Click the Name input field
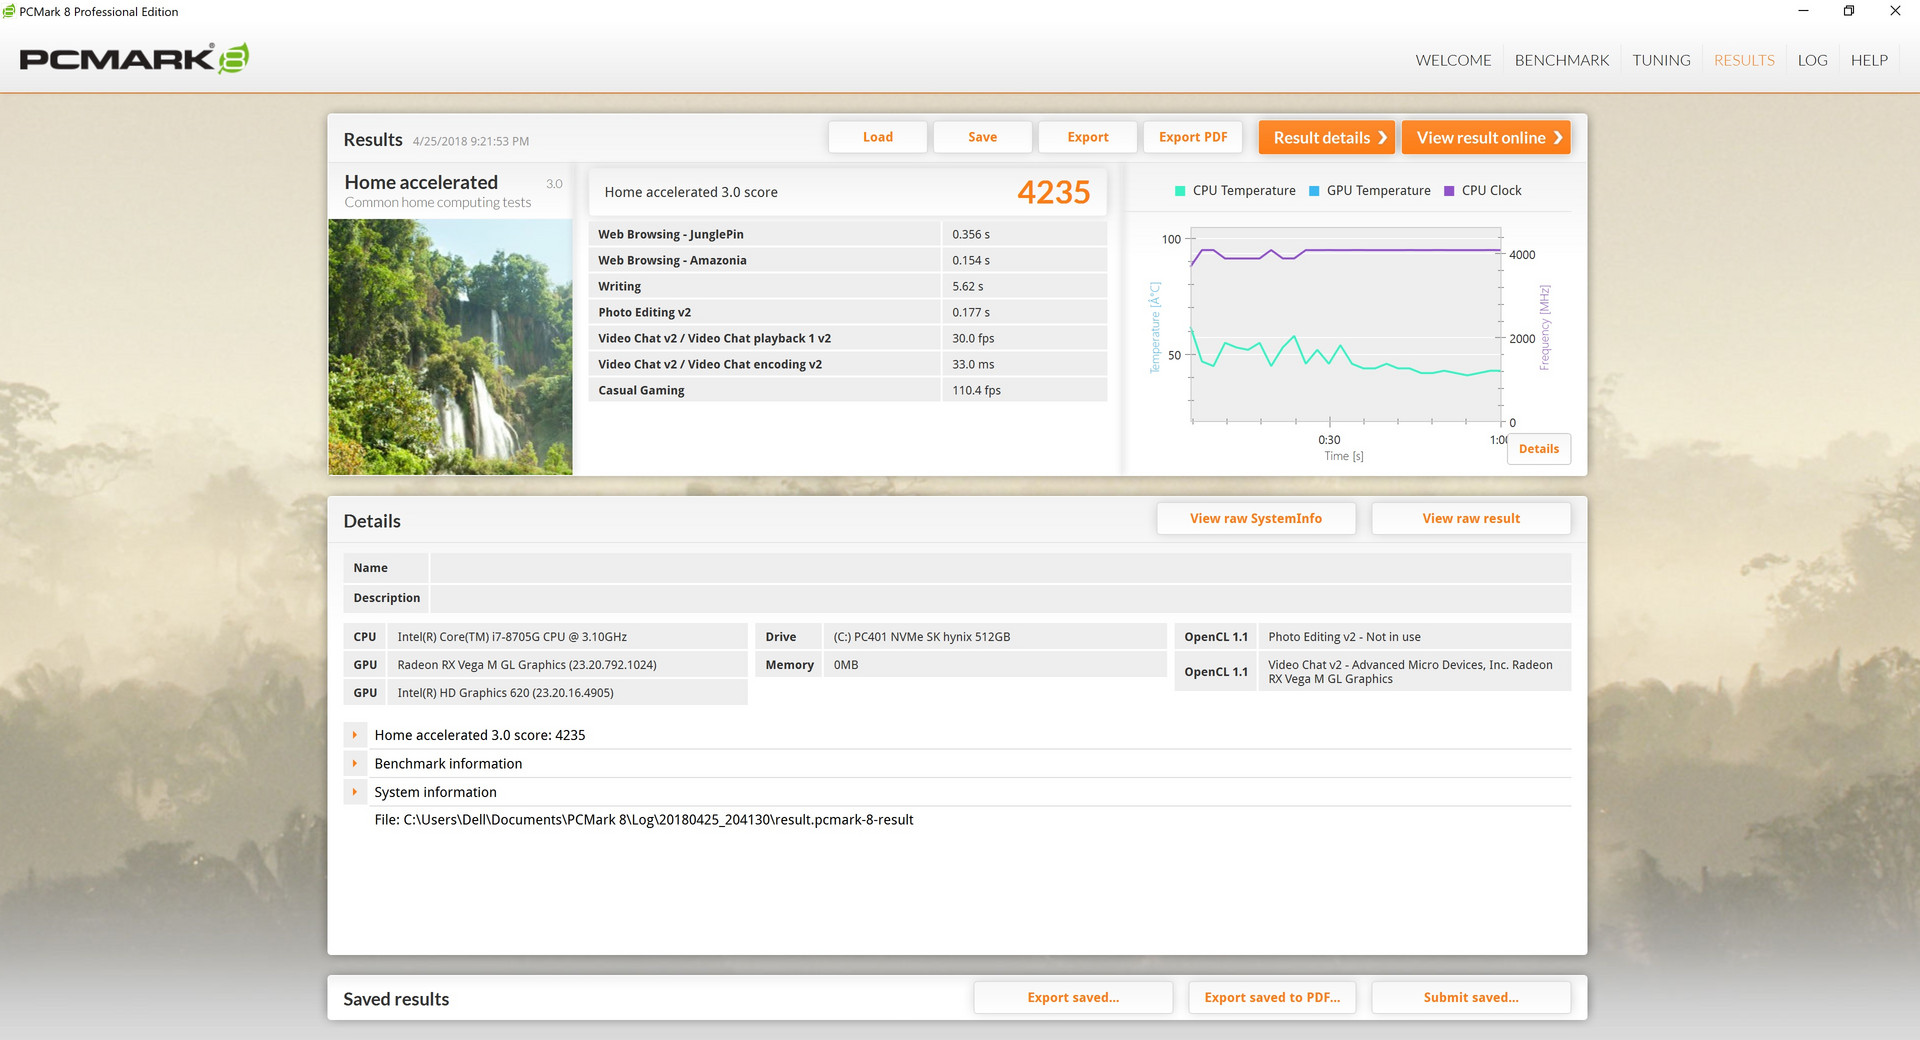The image size is (1920, 1040). [1000, 568]
